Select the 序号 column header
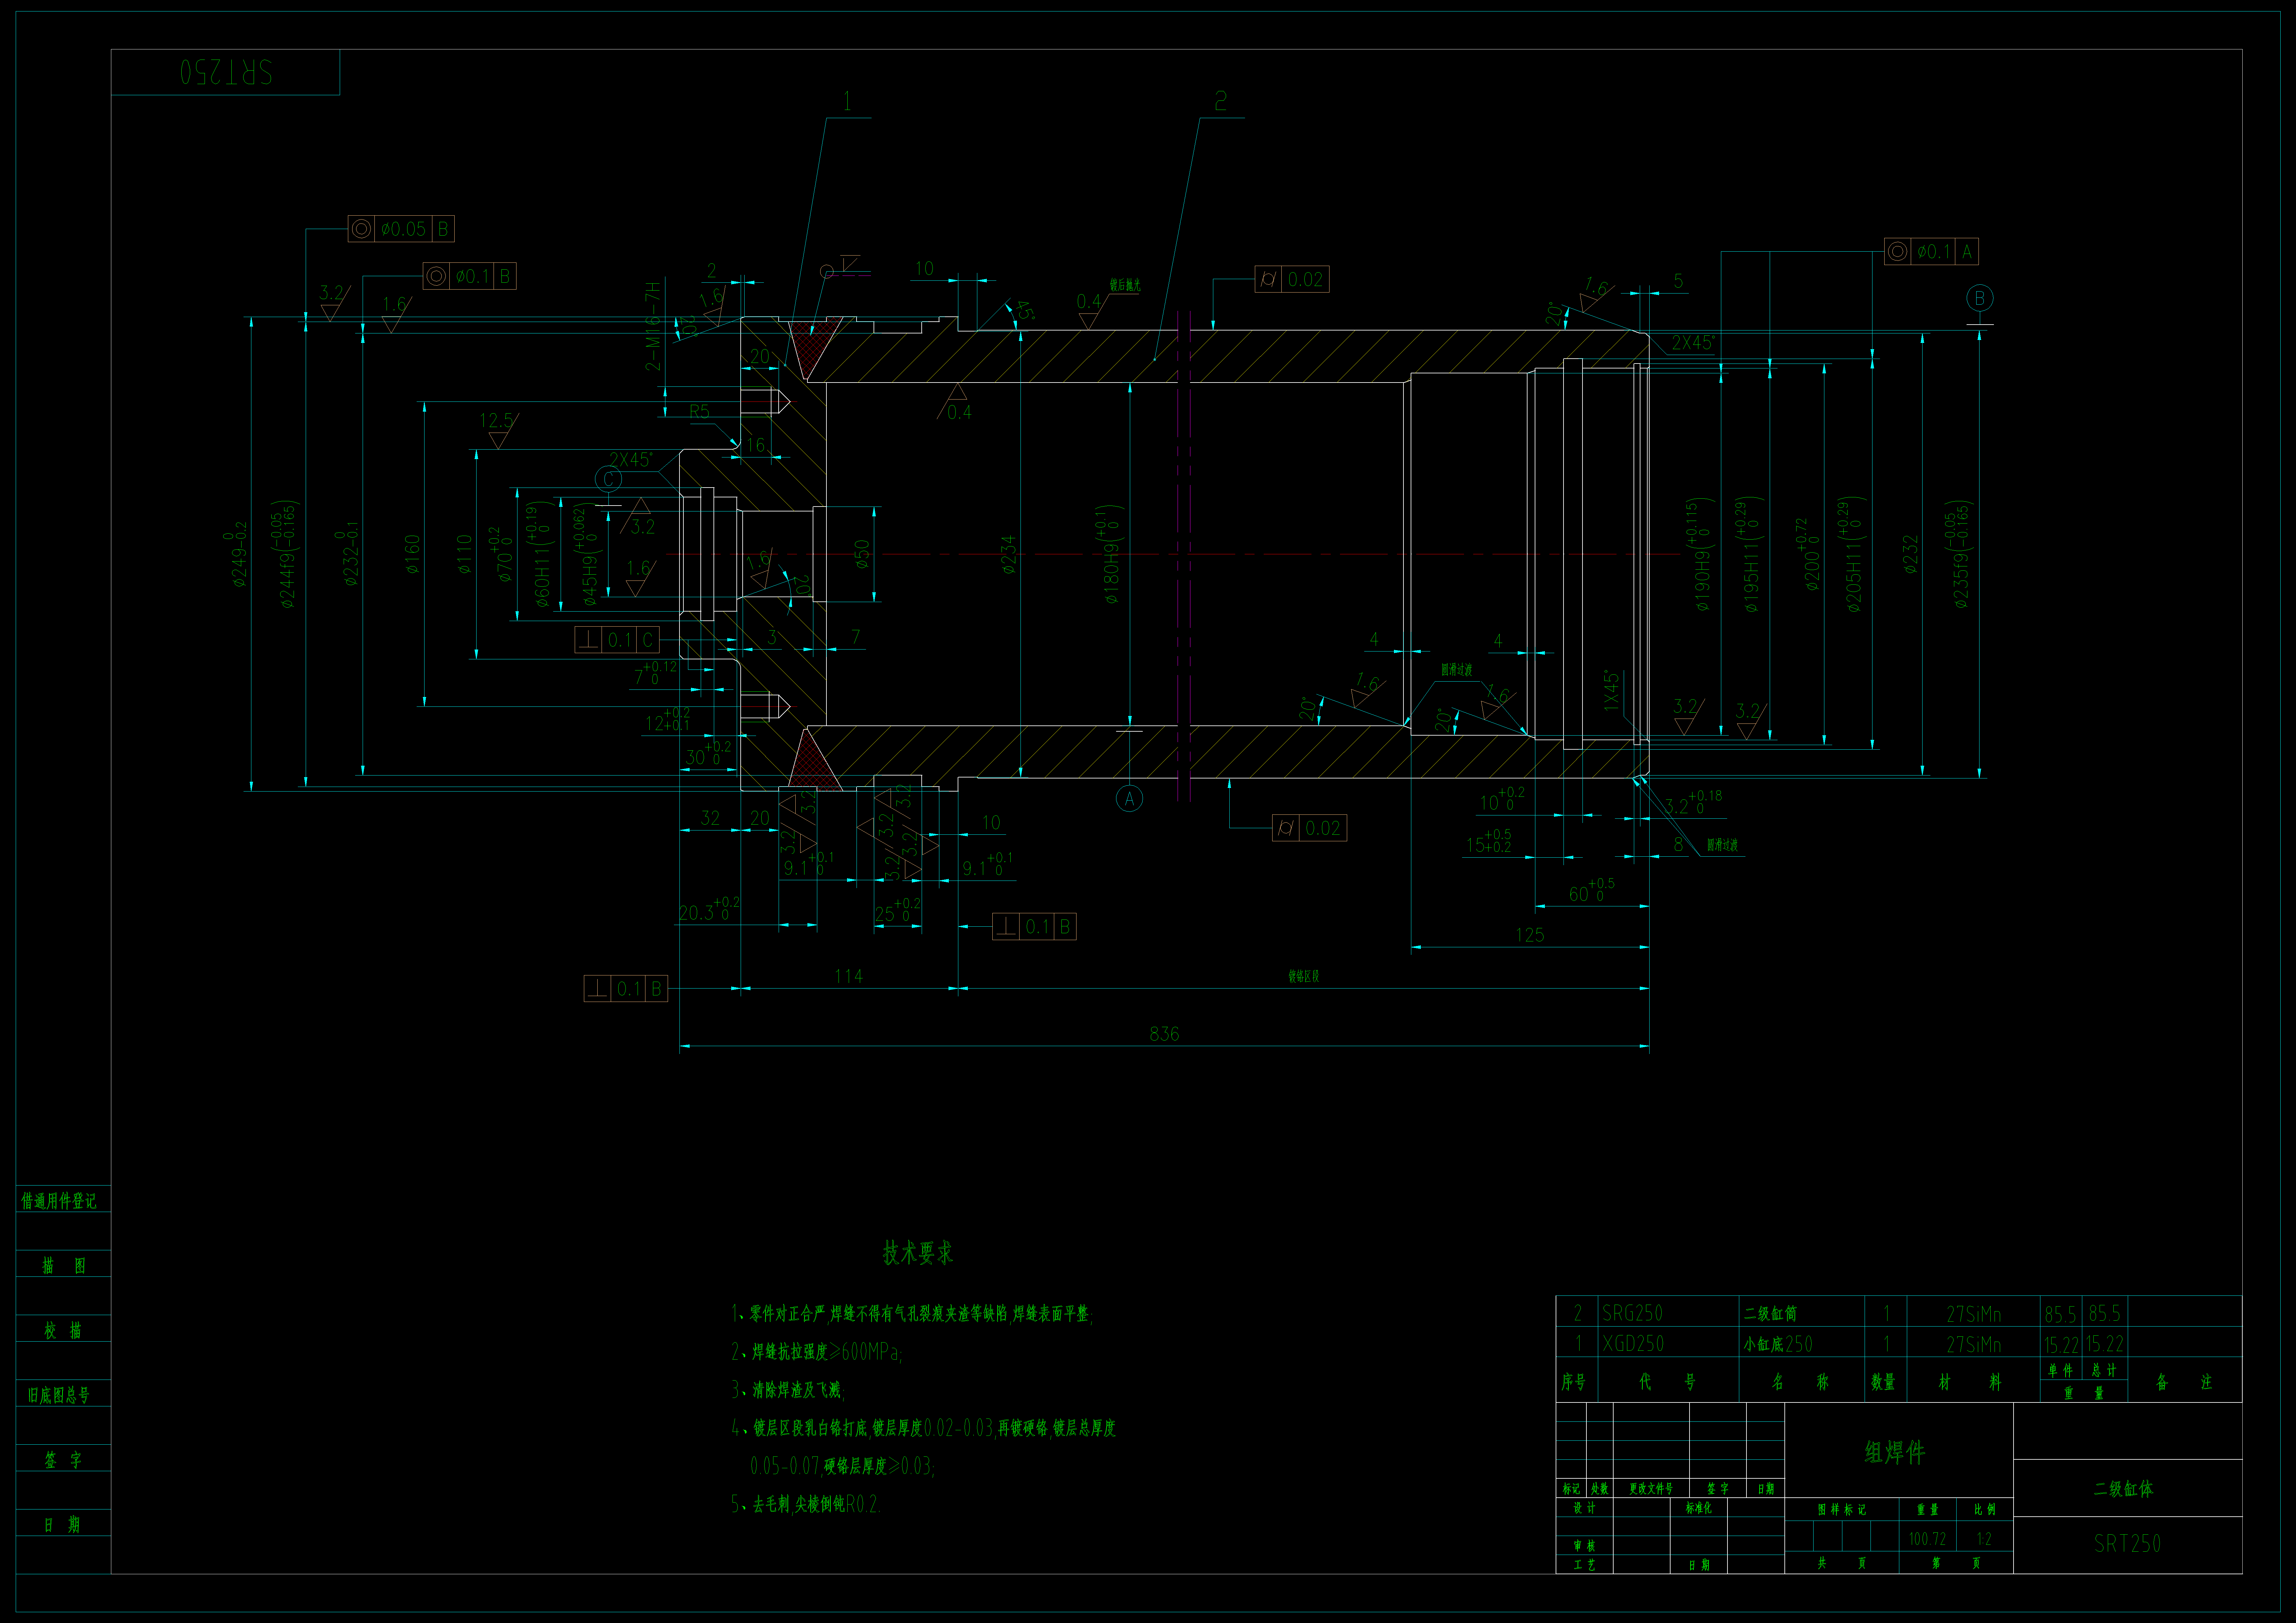 coord(1574,1382)
